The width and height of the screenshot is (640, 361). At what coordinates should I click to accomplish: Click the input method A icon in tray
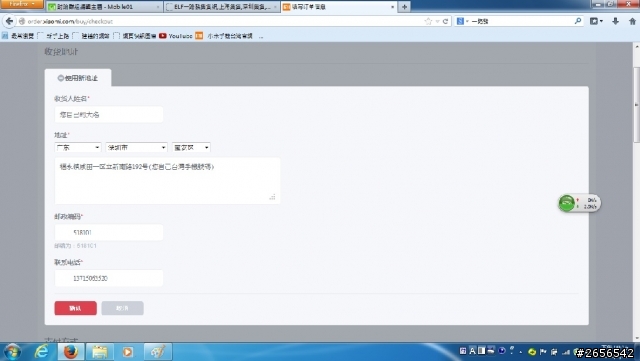pos(472,351)
